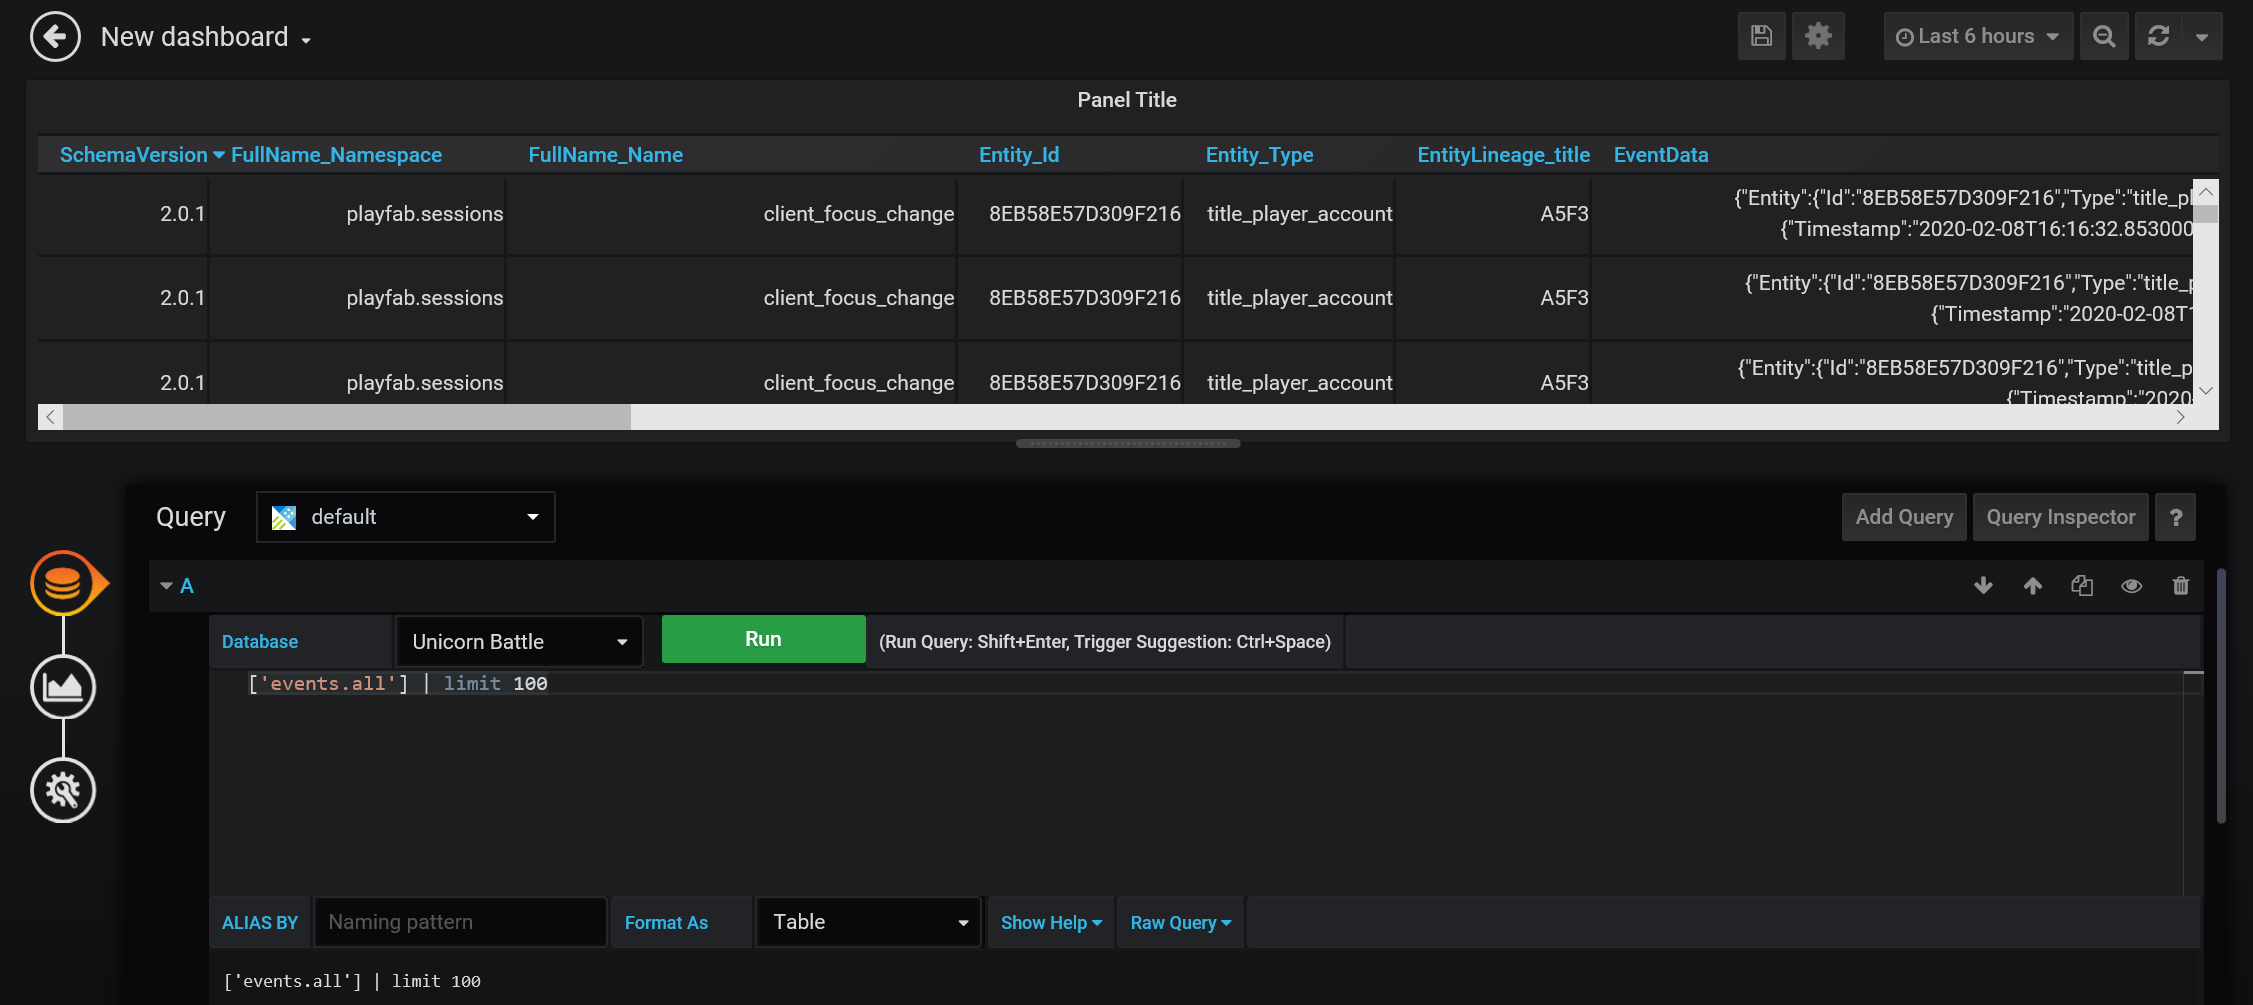
Task: Click the Database label
Action: pos(260,642)
